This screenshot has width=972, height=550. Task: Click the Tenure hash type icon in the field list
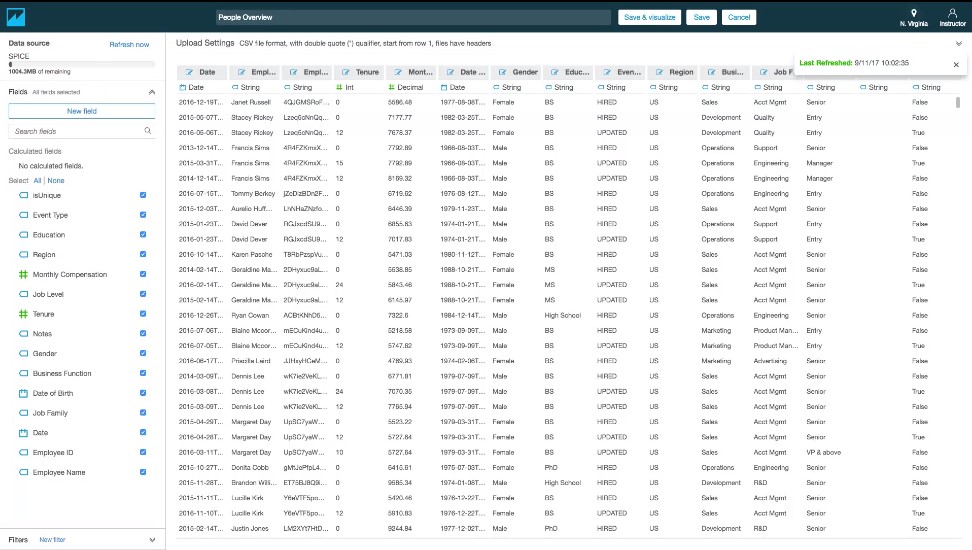coord(24,314)
